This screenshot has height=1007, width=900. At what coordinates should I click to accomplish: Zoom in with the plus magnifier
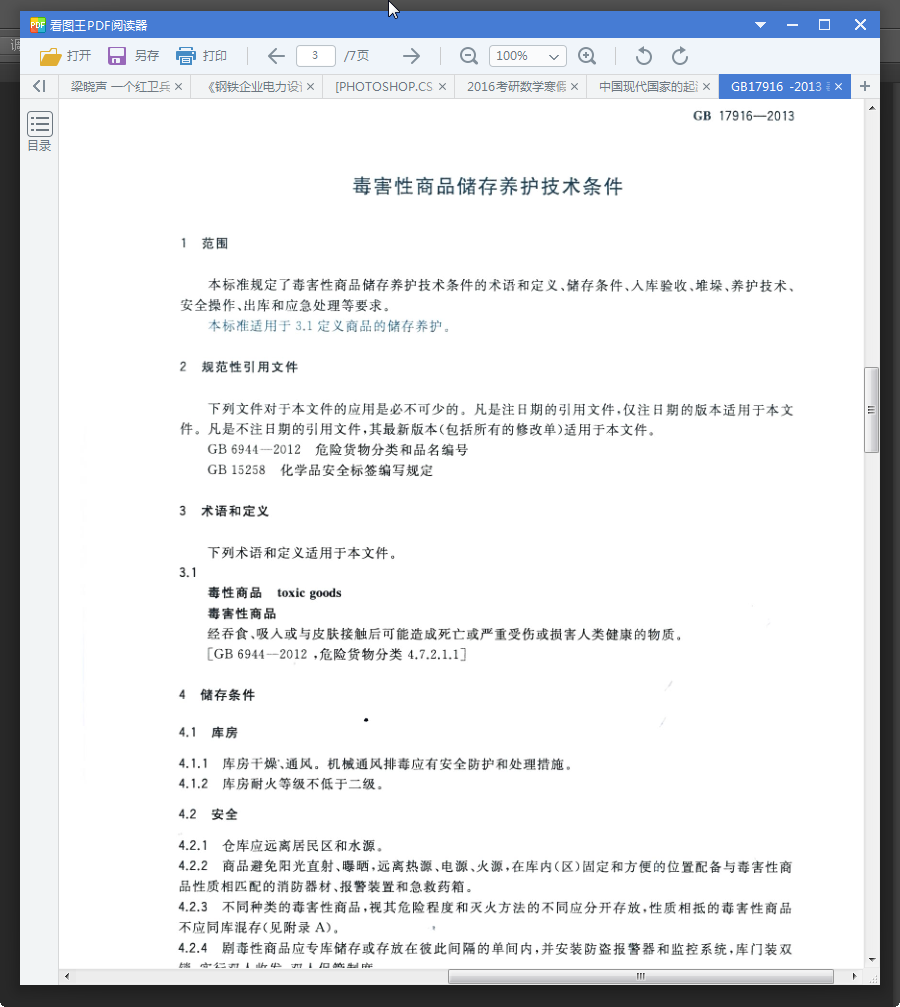click(x=587, y=56)
